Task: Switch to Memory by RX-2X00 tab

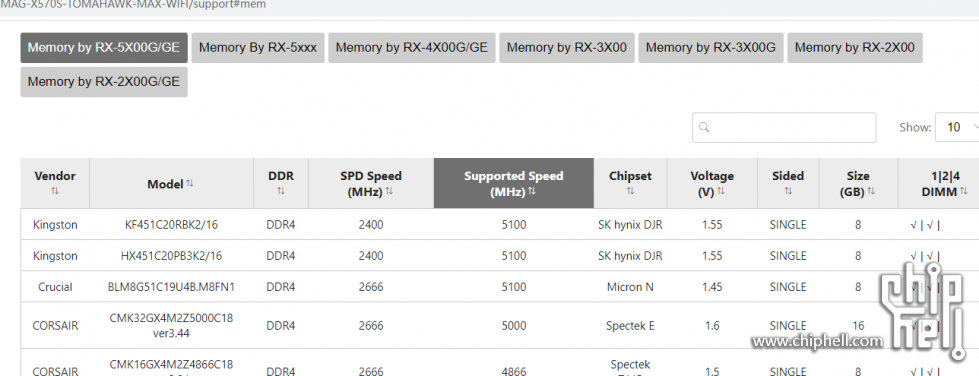Action: [x=855, y=48]
